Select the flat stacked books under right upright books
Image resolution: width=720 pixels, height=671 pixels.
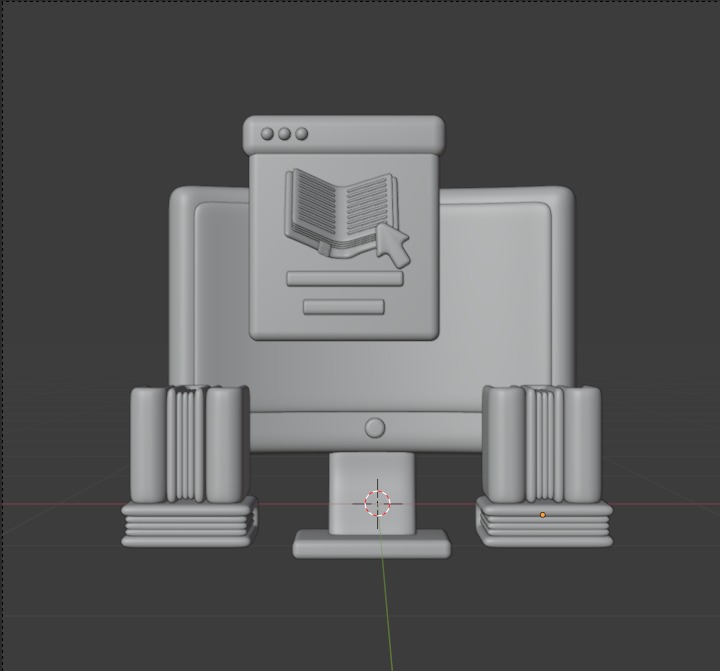point(544,523)
